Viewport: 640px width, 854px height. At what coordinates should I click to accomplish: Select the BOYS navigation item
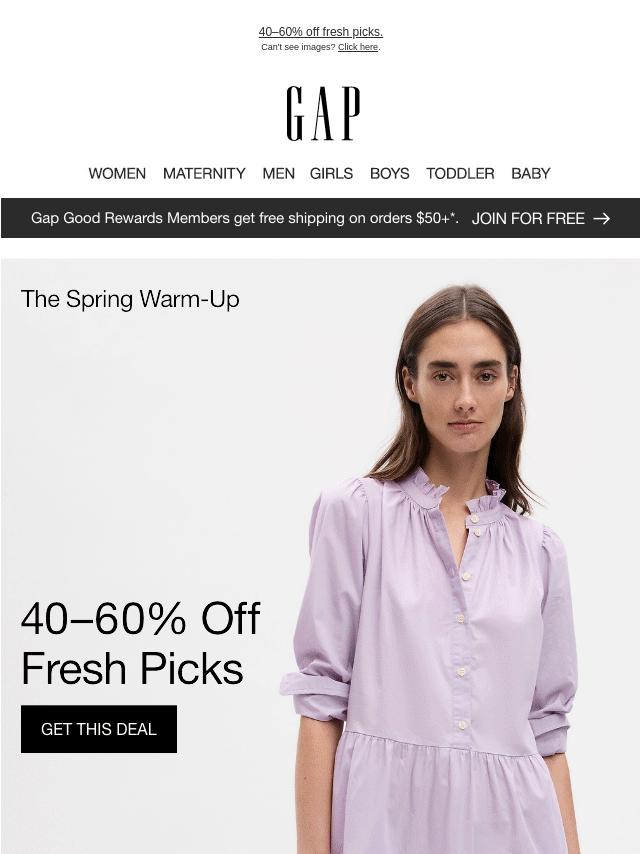click(x=389, y=173)
